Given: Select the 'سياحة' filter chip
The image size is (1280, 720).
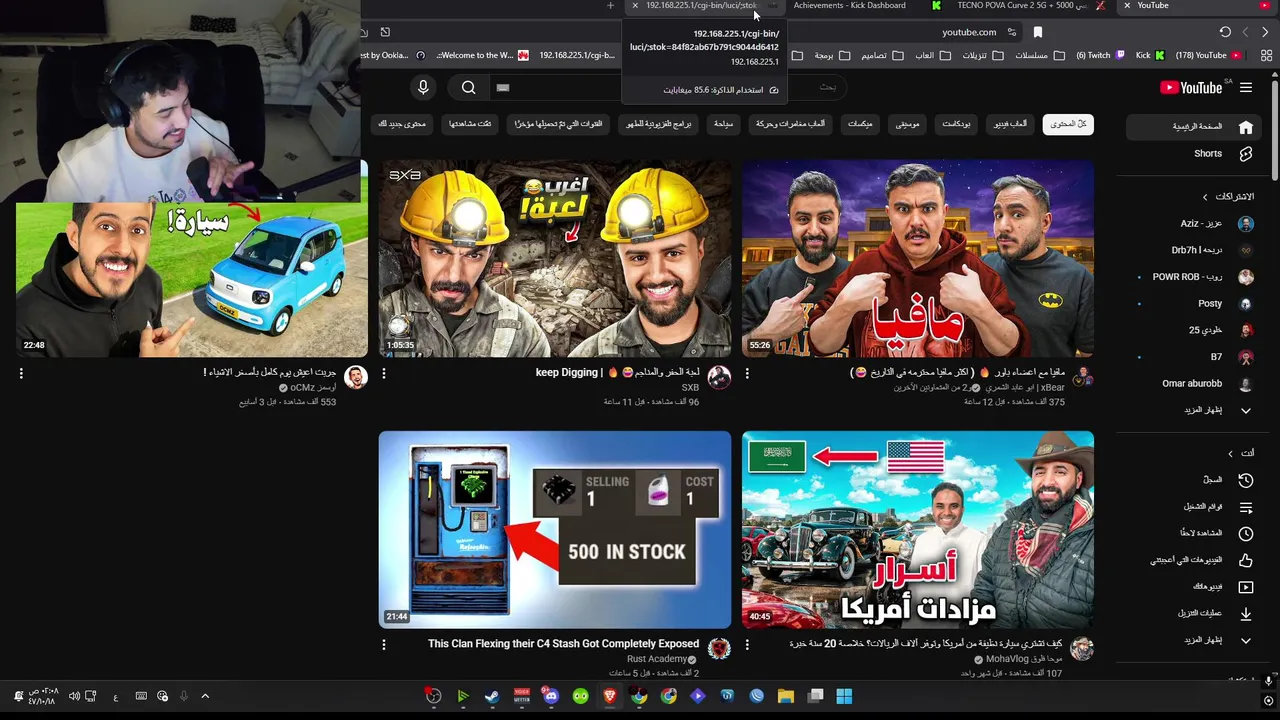Looking at the screenshot, I should [722, 124].
